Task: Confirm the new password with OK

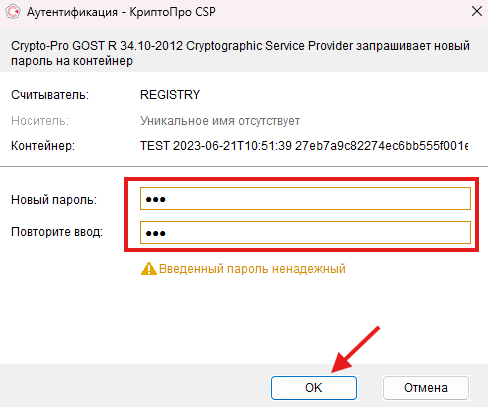Action: tap(314, 388)
